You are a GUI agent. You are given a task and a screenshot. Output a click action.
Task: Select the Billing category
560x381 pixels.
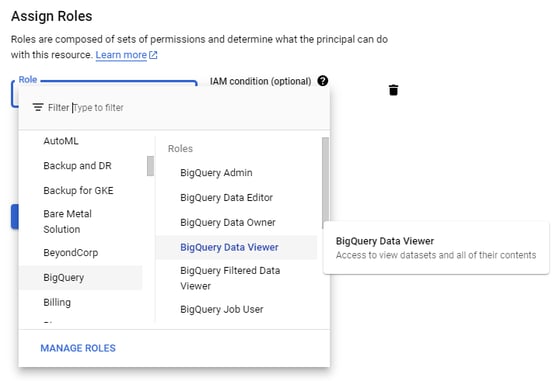[x=57, y=302]
